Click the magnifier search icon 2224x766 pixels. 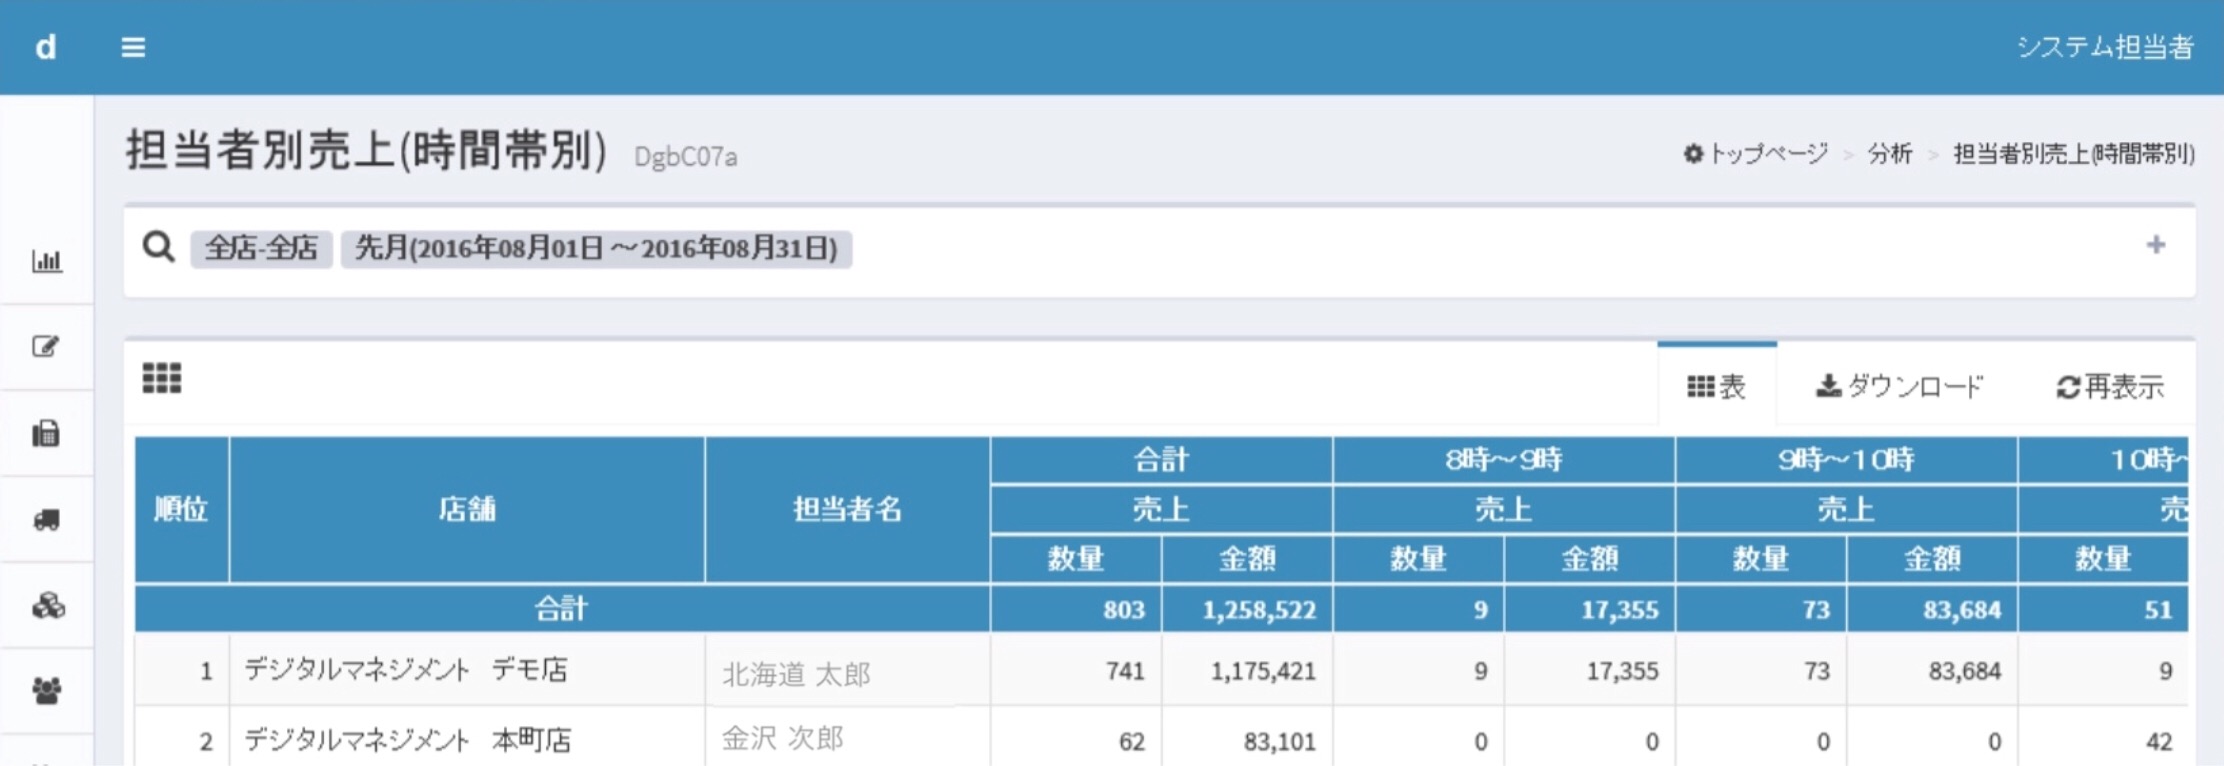158,246
